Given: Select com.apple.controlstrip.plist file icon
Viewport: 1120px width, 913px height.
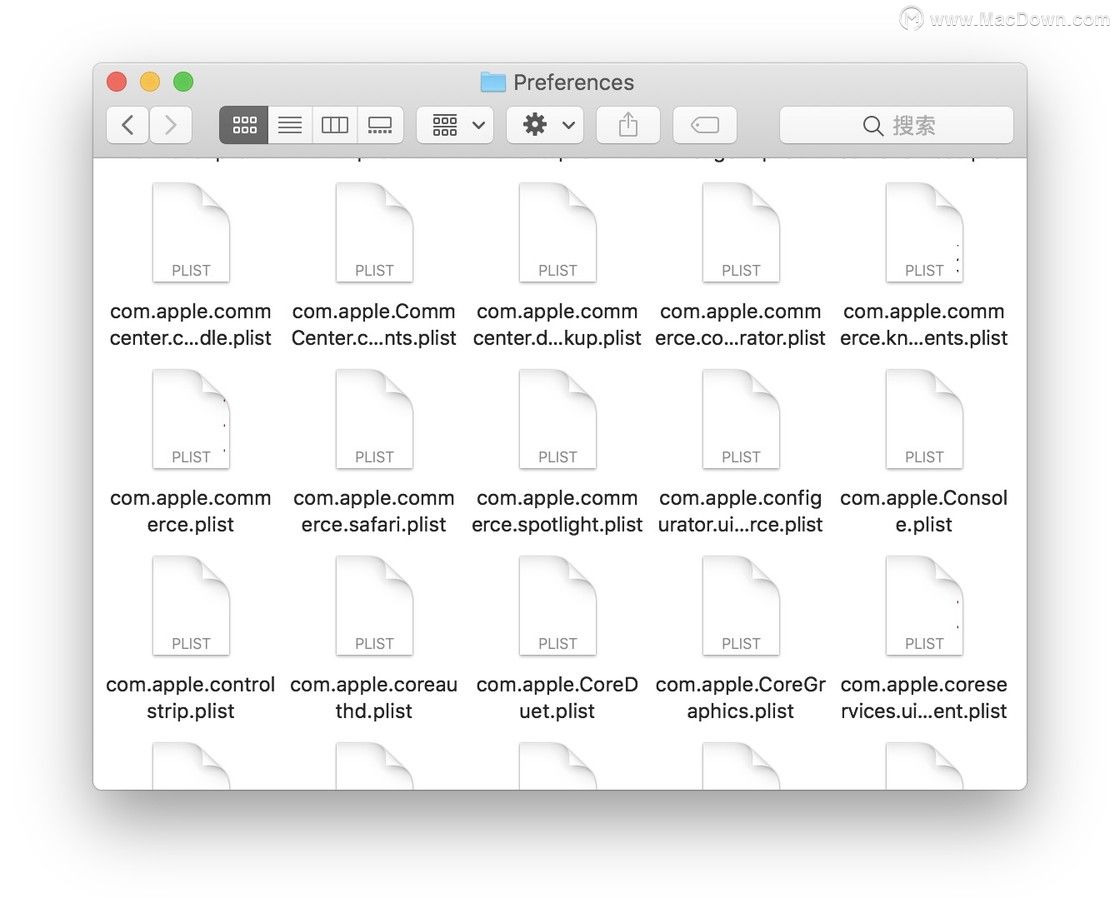Looking at the screenshot, I should (x=191, y=605).
